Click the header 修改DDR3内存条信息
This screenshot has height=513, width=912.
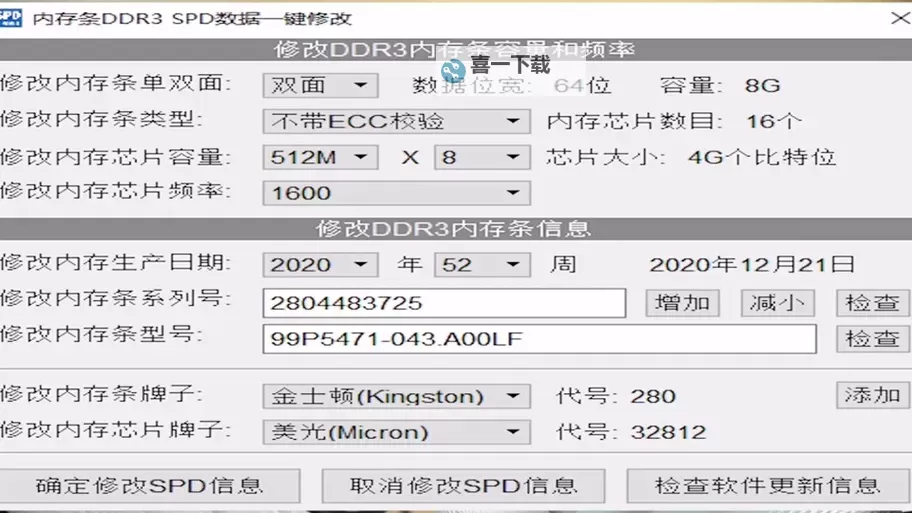(454, 229)
